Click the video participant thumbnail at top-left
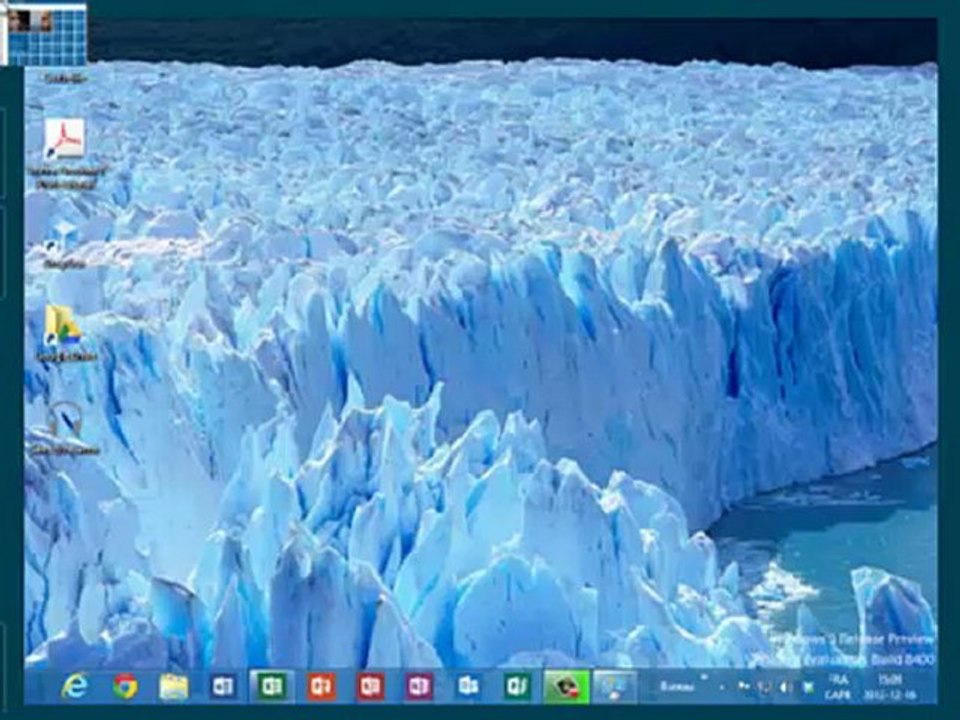The height and width of the screenshot is (720, 960). (x=29, y=21)
